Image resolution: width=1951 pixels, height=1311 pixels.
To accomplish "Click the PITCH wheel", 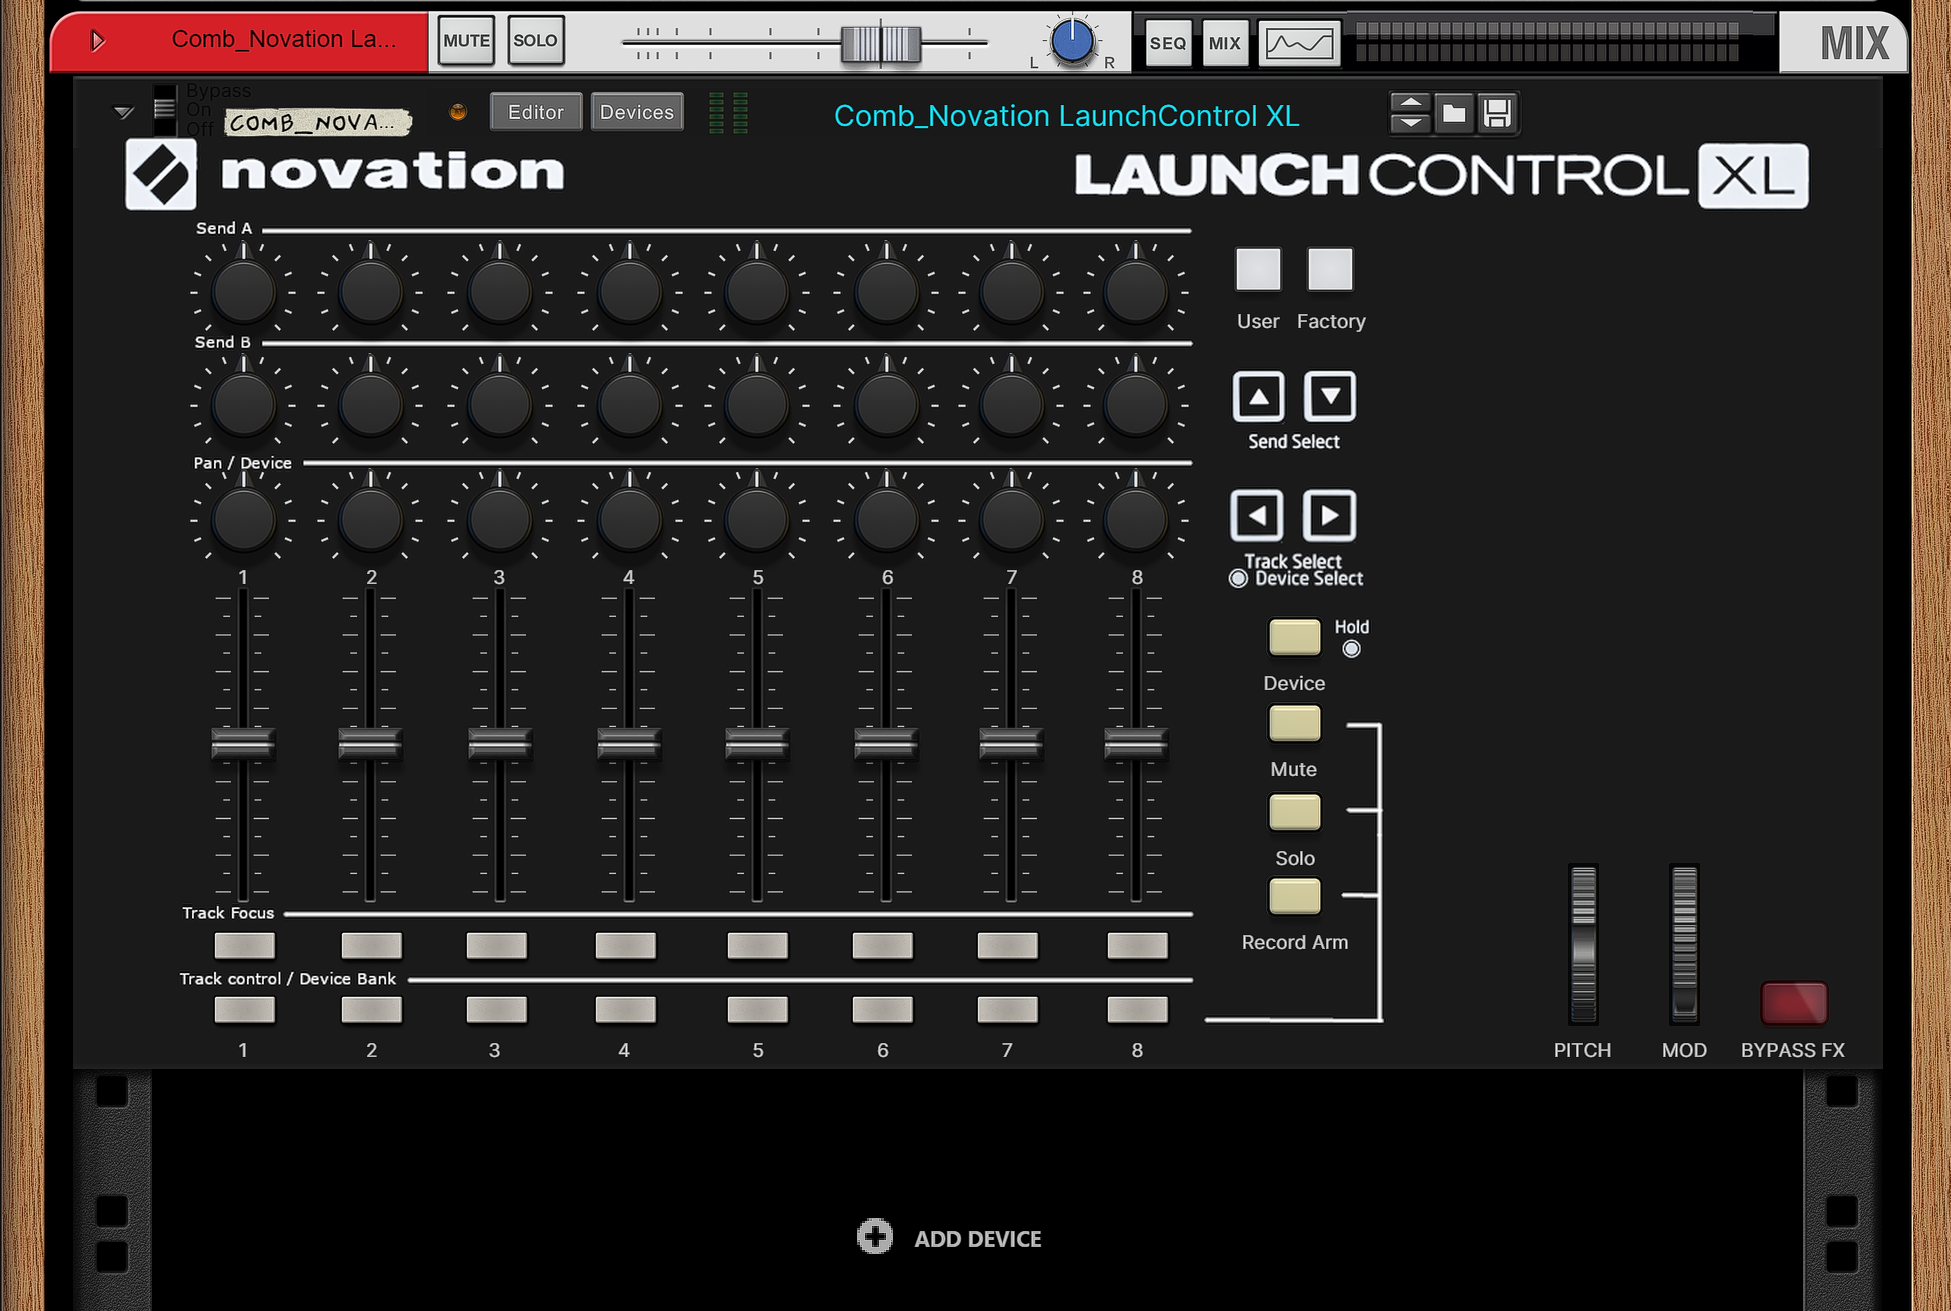I will 1583,944.
